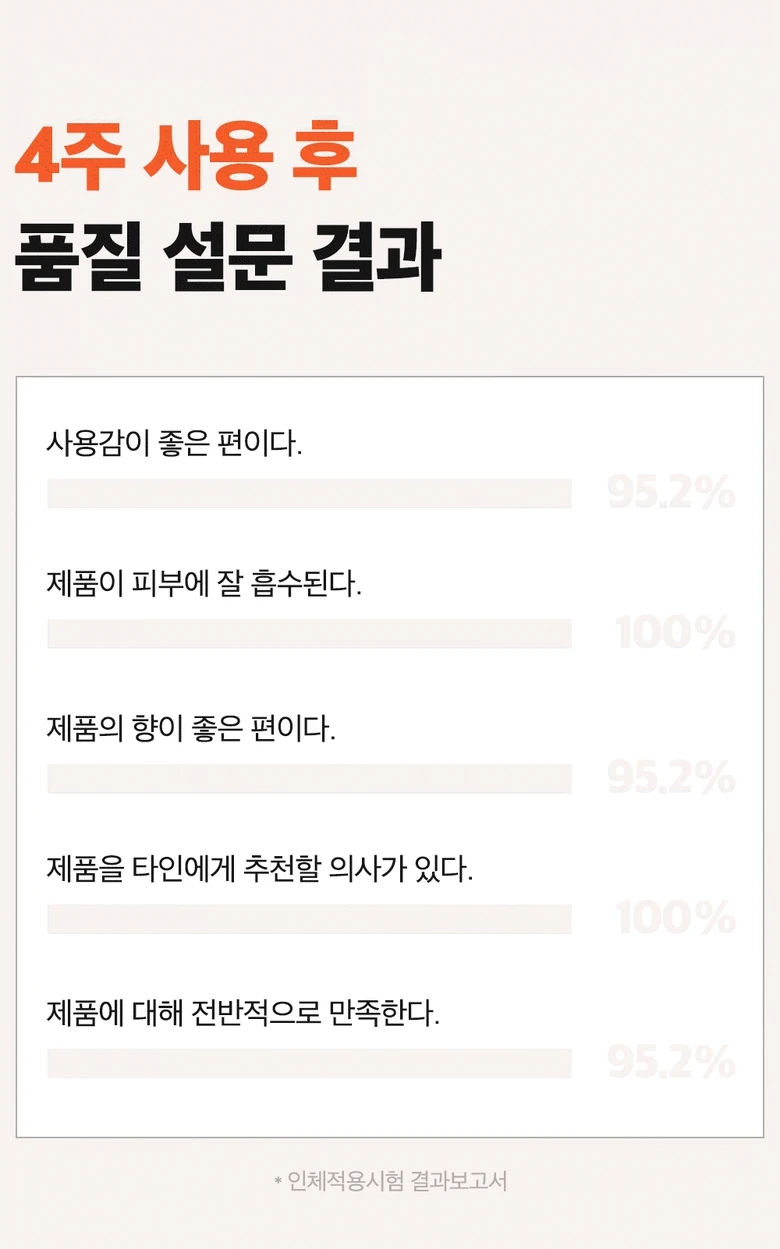Click the progress bar under '사용감이 좋은 편이다.'
This screenshot has width=780, height=1249.
click(309, 493)
